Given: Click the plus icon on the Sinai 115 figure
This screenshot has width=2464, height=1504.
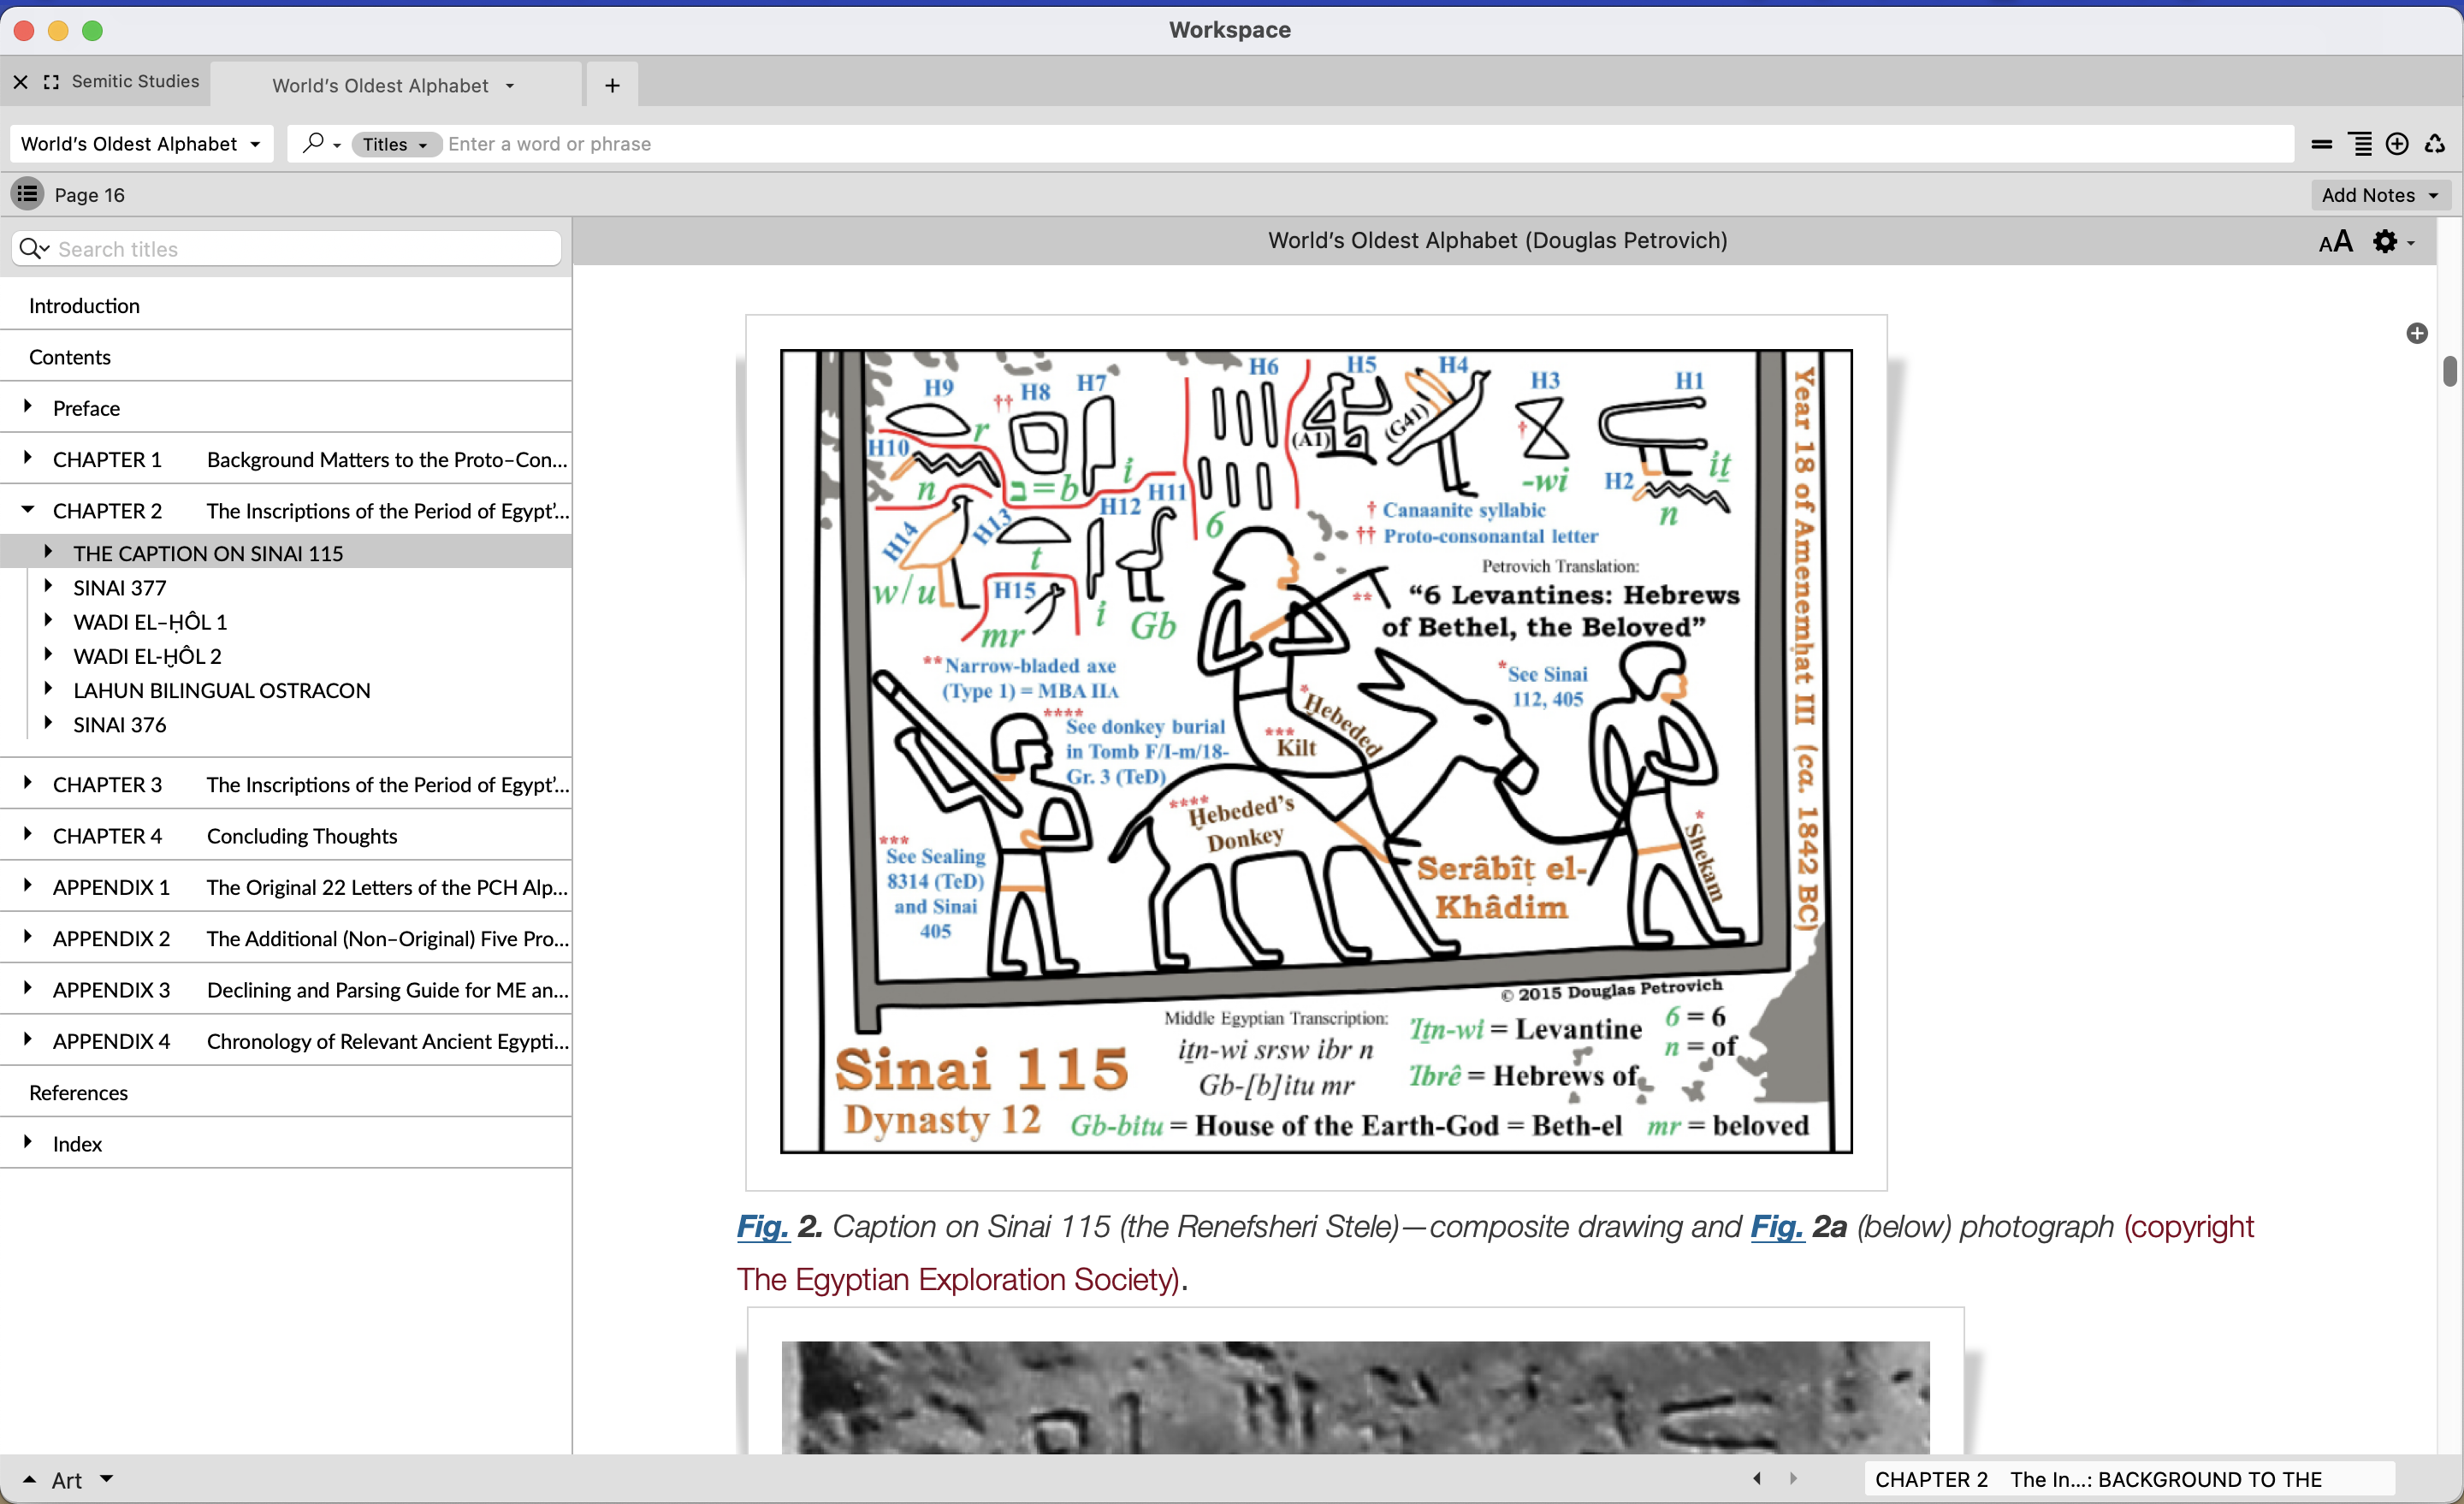Looking at the screenshot, I should (x=2417, y=333).
